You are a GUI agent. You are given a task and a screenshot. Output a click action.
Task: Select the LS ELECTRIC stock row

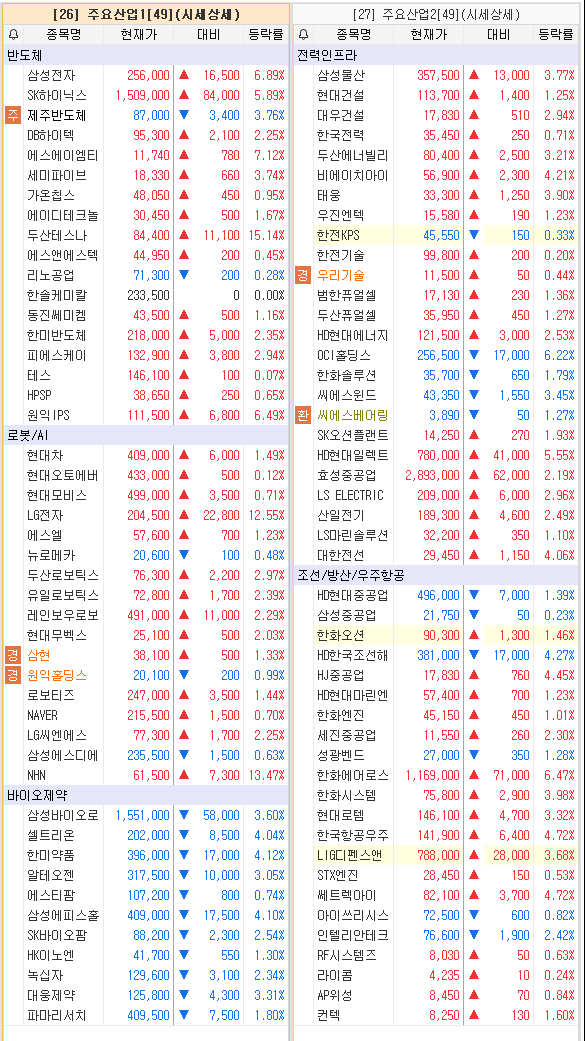436,495
